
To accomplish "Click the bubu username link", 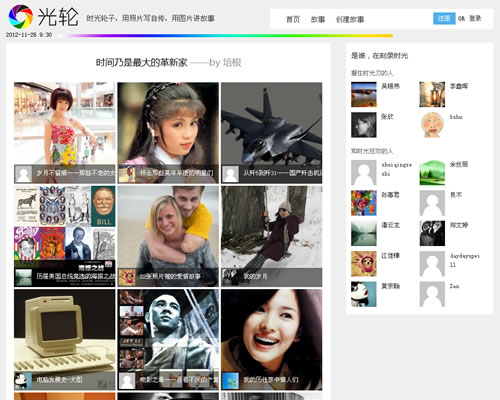I will (x=456, y=117).
